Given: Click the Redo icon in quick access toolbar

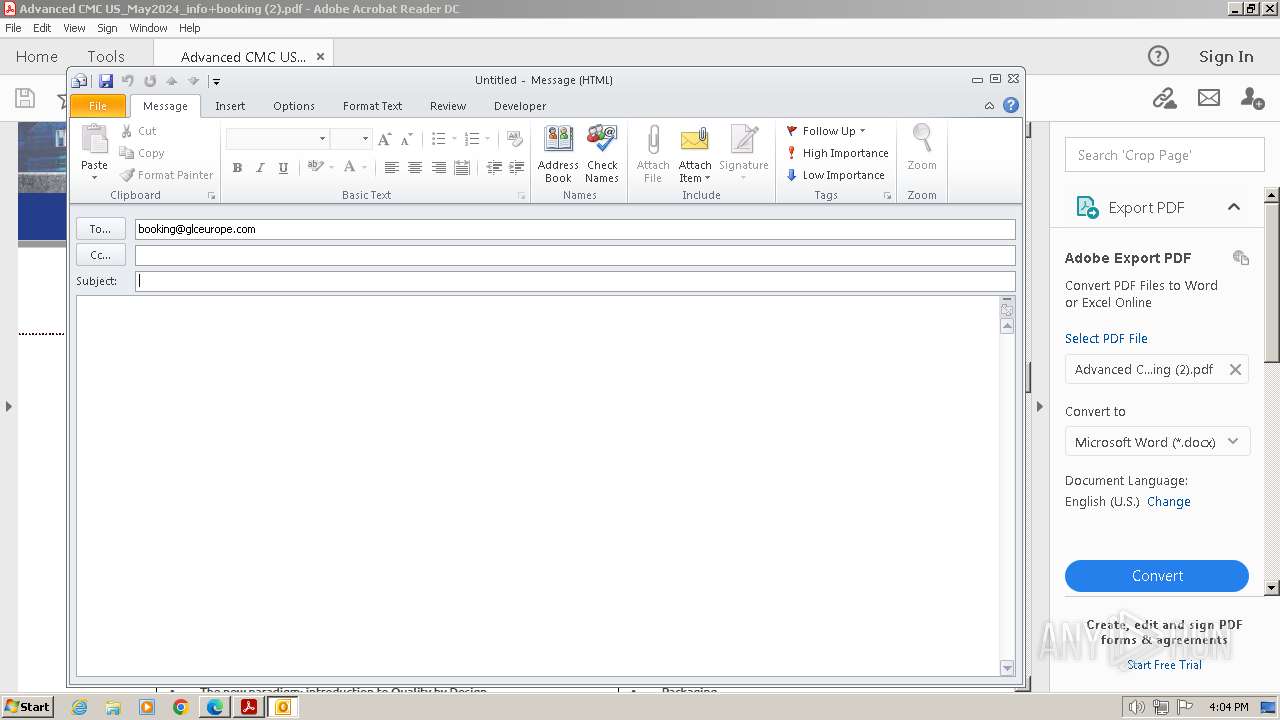Looking at the screenshot, I should (x=150, y=81).
